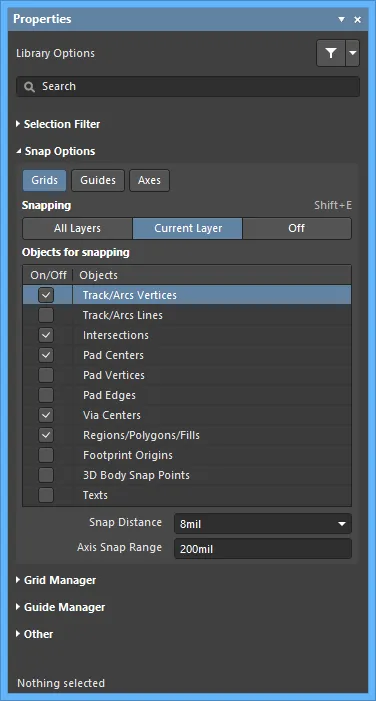Select the 3D Body Snap Points label

pos(136,475)
